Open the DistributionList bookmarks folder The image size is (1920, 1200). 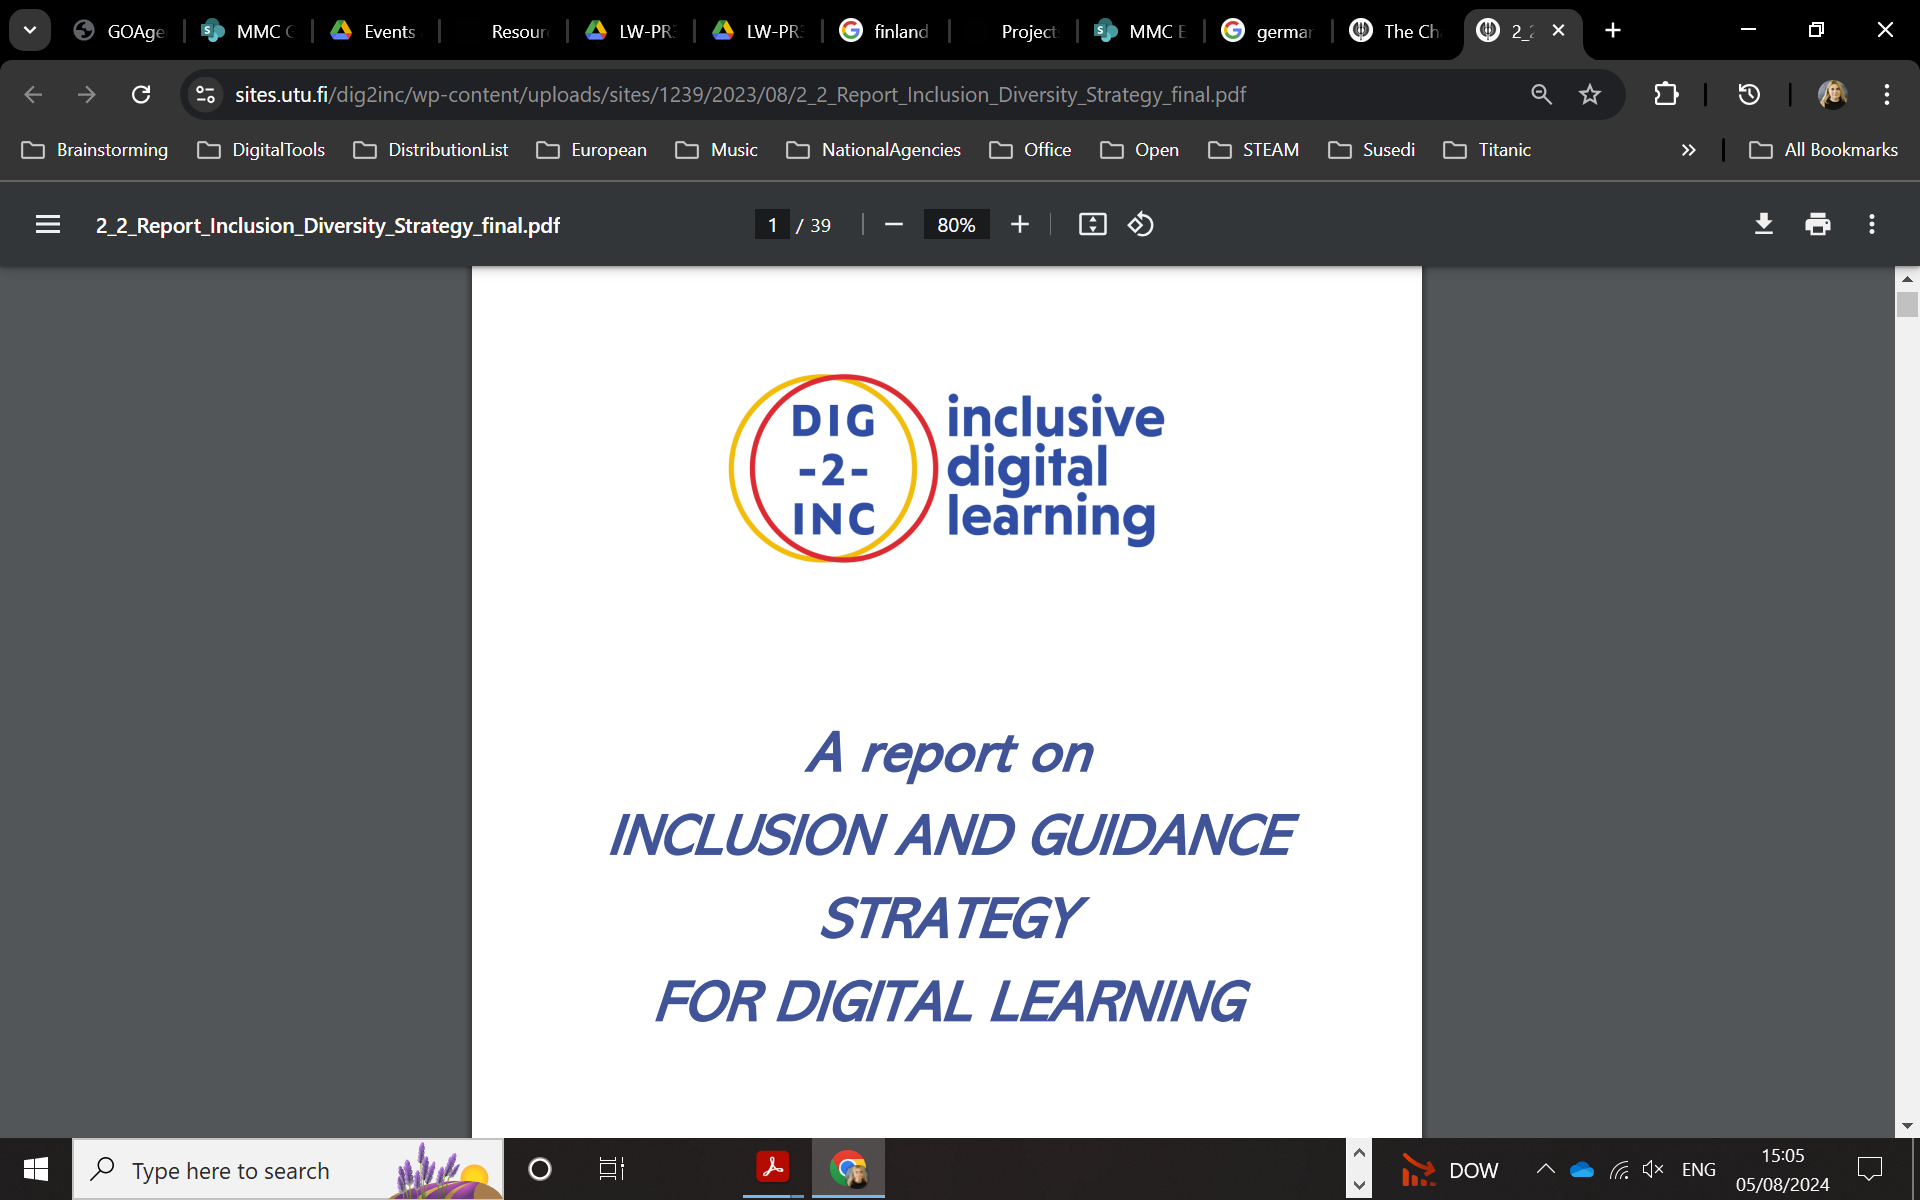click(431, 150)
